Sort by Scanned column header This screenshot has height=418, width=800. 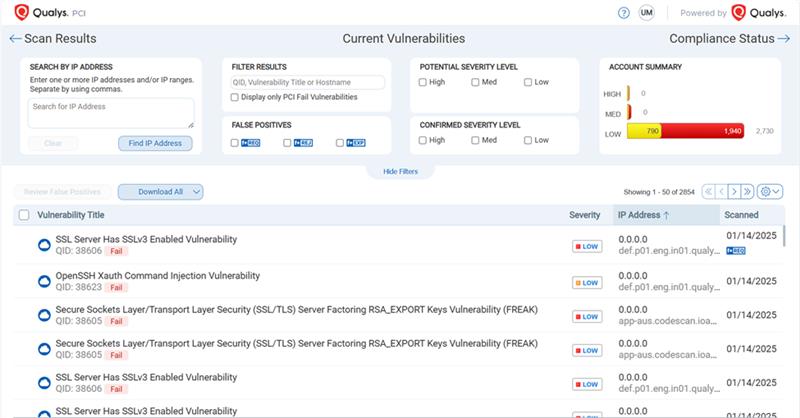coord(741,215)
